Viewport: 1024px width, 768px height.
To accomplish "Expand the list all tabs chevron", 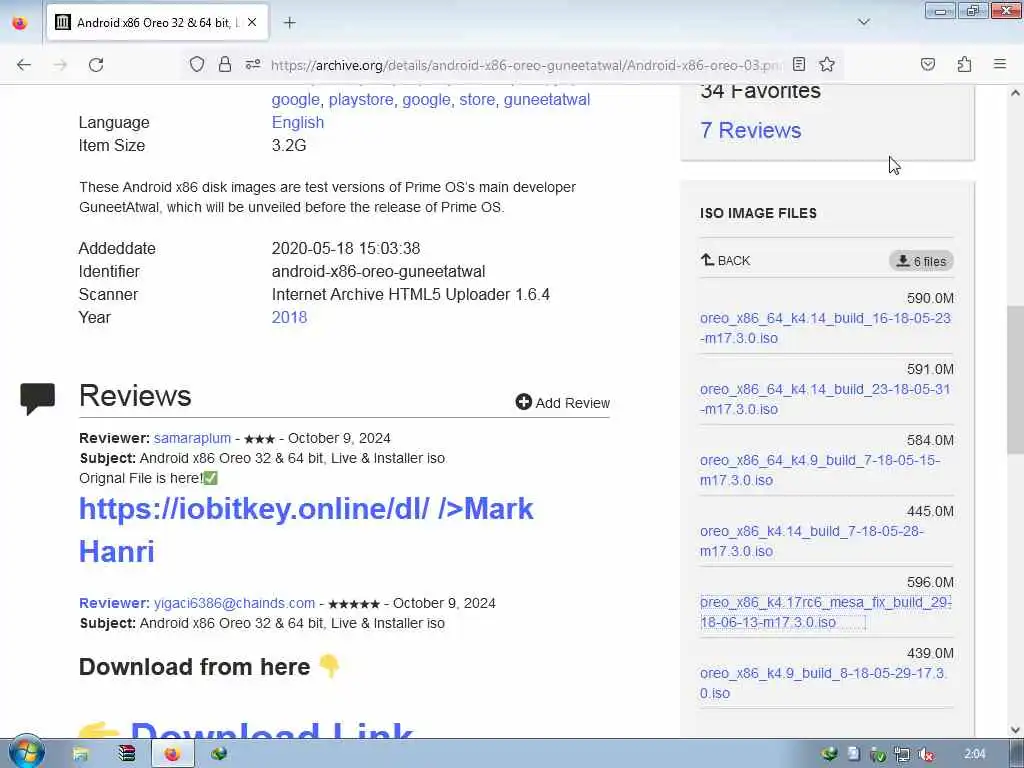I will pyautogui.click(x=863, y=22).
